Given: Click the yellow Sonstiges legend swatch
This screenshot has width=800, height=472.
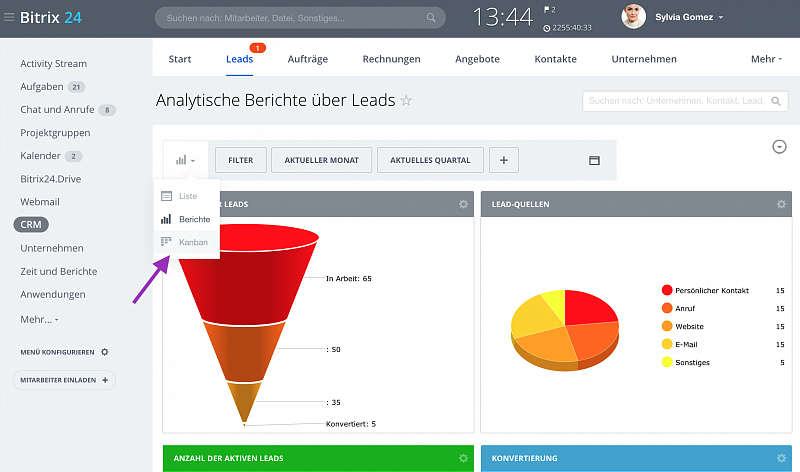Looking at the screenshot, I should click(x=667, y=362).
